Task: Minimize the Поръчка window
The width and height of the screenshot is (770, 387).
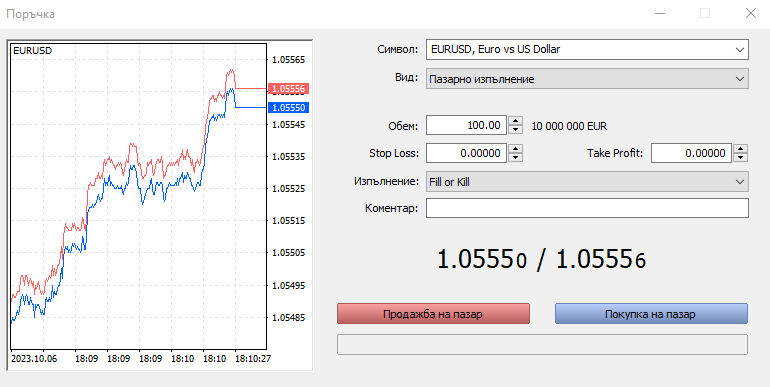Action: [660, 14]
